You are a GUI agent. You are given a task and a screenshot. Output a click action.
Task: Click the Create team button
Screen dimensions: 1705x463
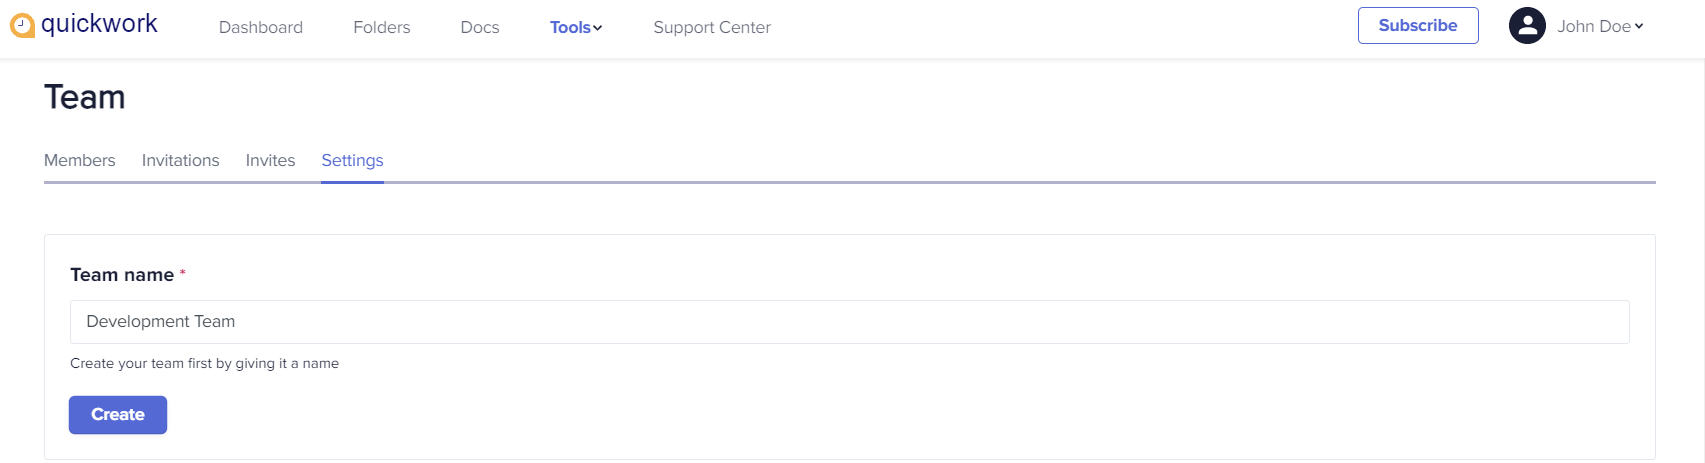tap(118, 415)
